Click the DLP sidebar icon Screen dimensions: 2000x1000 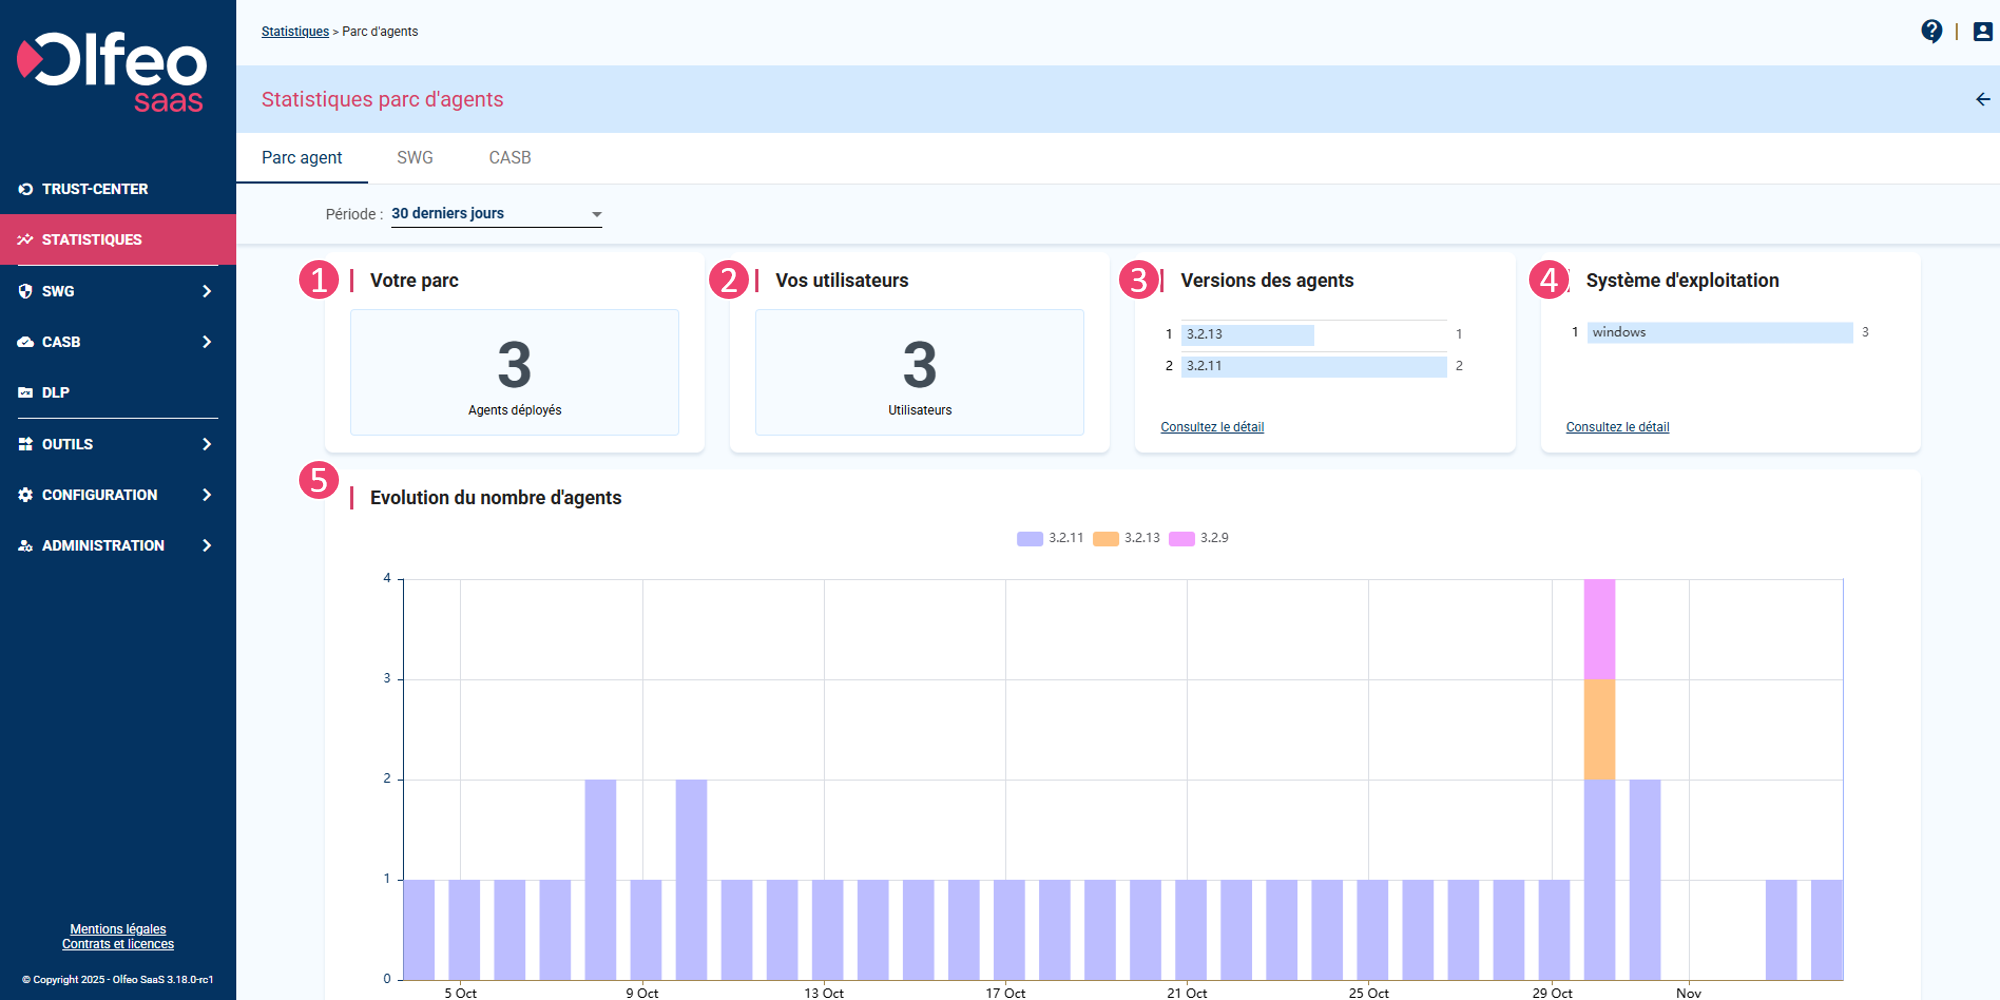tap(25, 393)
